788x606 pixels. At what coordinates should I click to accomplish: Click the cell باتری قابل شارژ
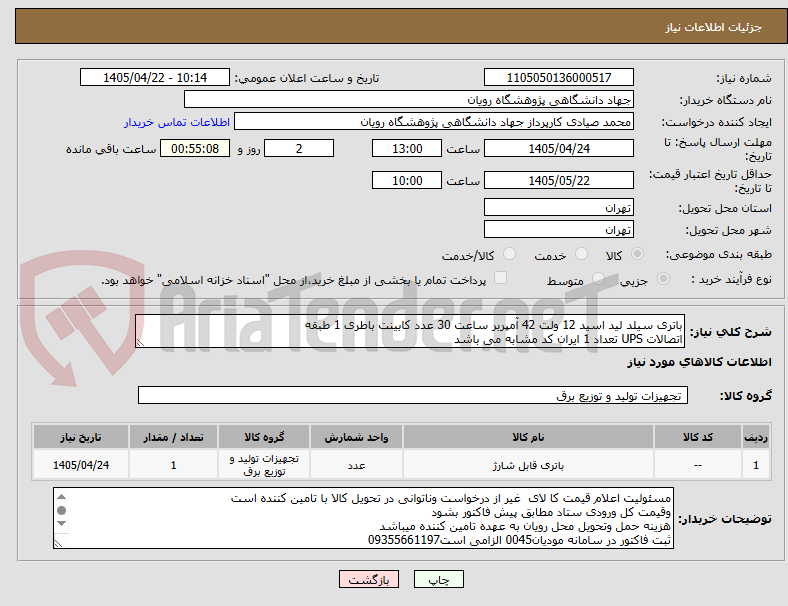528,465
